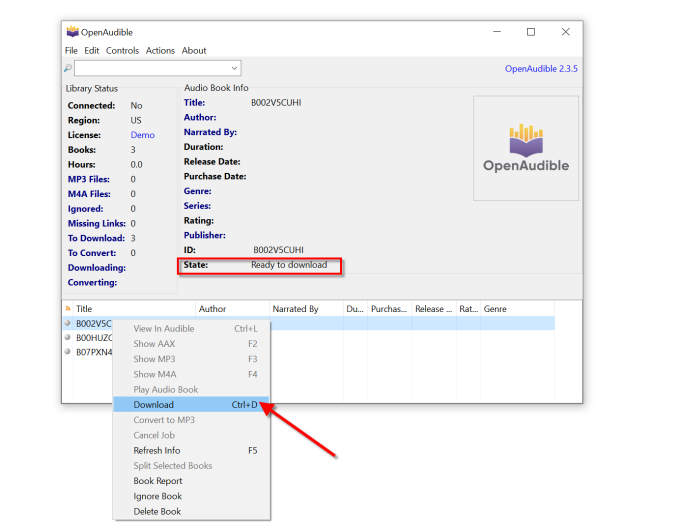This screenshot has height=530, width=685.
Task: Sort by the Release column header
Action: pyautogui.click(x=434, y=309)
